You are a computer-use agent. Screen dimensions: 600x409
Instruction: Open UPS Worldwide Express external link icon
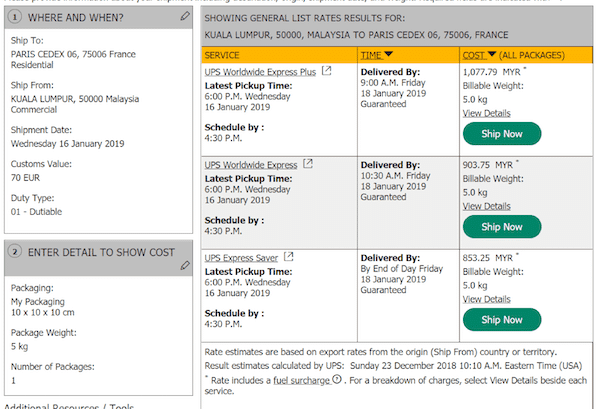tap(308, 164)
